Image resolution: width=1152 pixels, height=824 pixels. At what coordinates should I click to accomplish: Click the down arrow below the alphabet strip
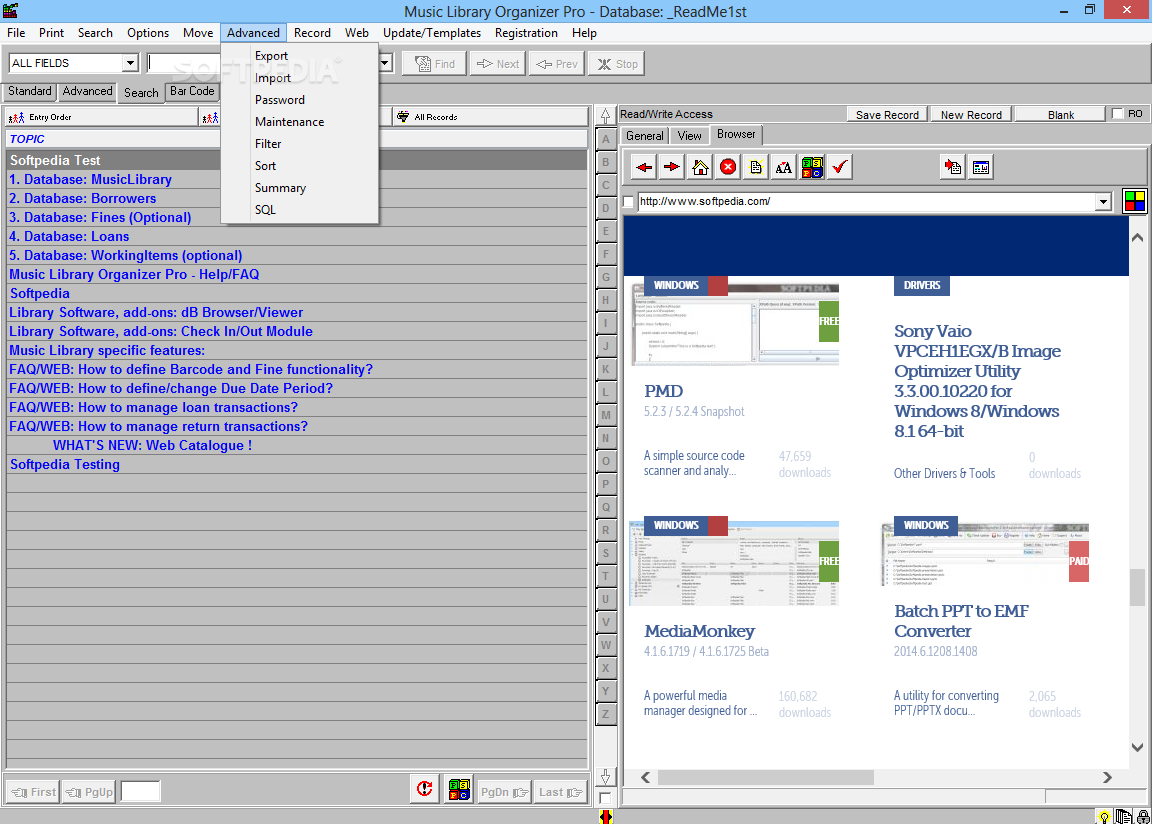[x=605, y=777]
